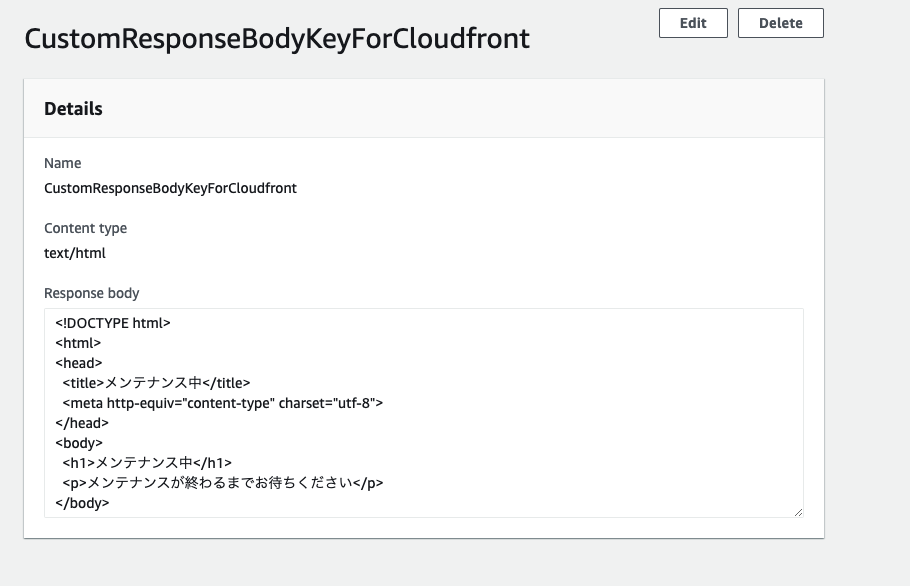910x586 pixels.
Task: Click the opening <head> tag line
Action: 78,363
